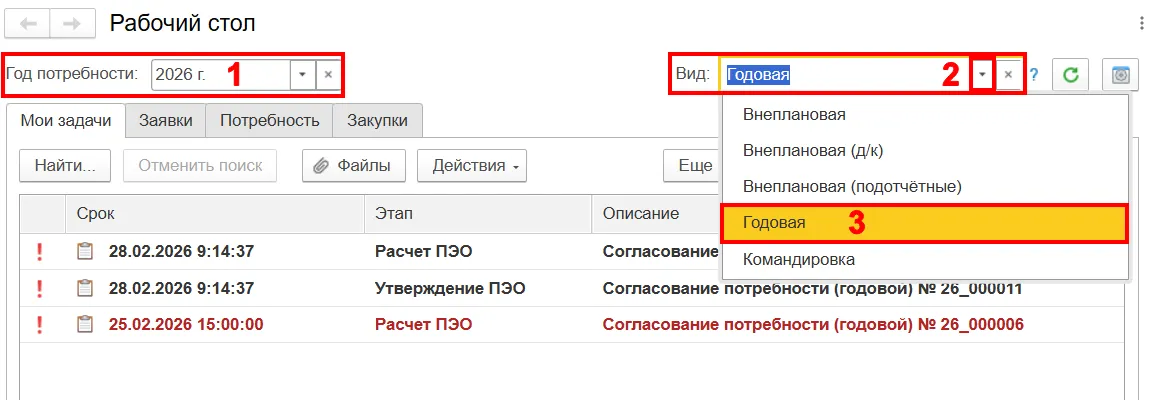Viewport: 1150px width, 400px height.
Task: Click the Найти... button
Action: pos(65,166)
